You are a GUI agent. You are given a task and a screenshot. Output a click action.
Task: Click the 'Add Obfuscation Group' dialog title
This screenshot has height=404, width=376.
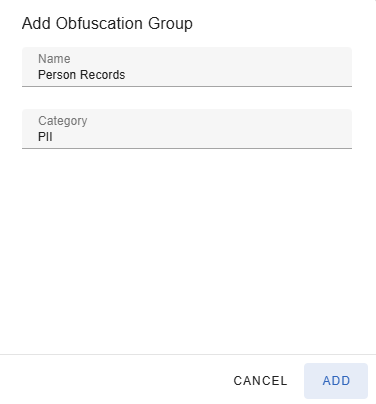coord(107,24)
